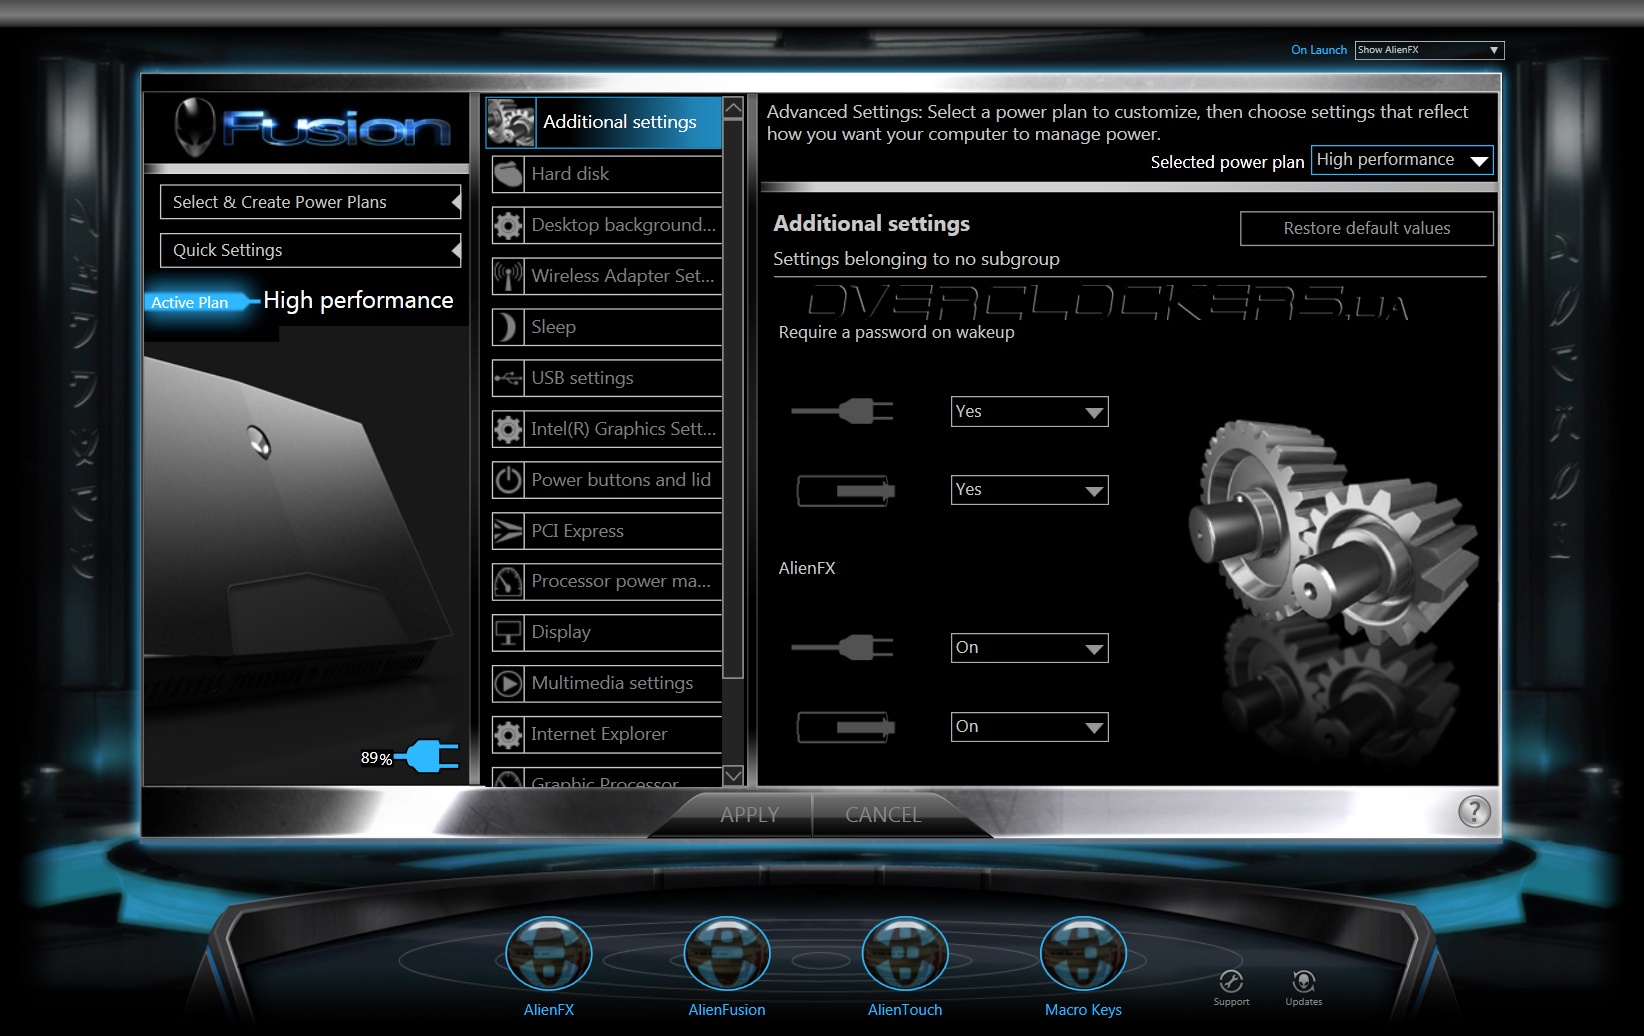Viewport: 1644px width, 1036px height.
Task: Select the Power buttons and lid category
Action: tap(607, 480)
